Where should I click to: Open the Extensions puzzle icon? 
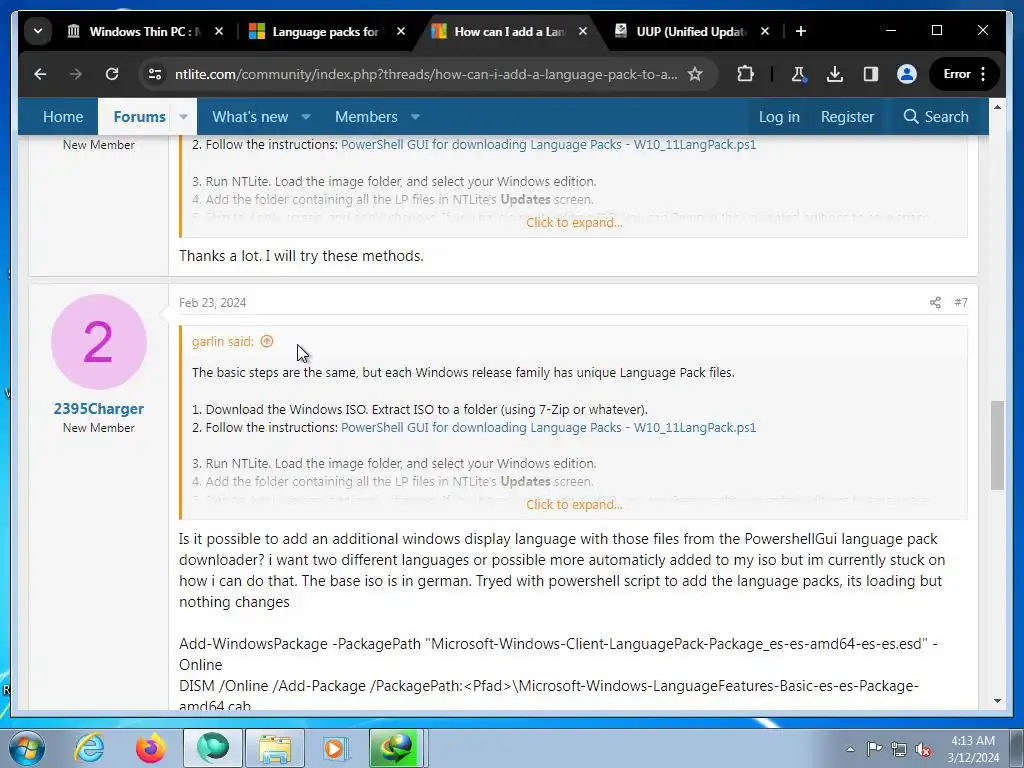tap(745, 74)
